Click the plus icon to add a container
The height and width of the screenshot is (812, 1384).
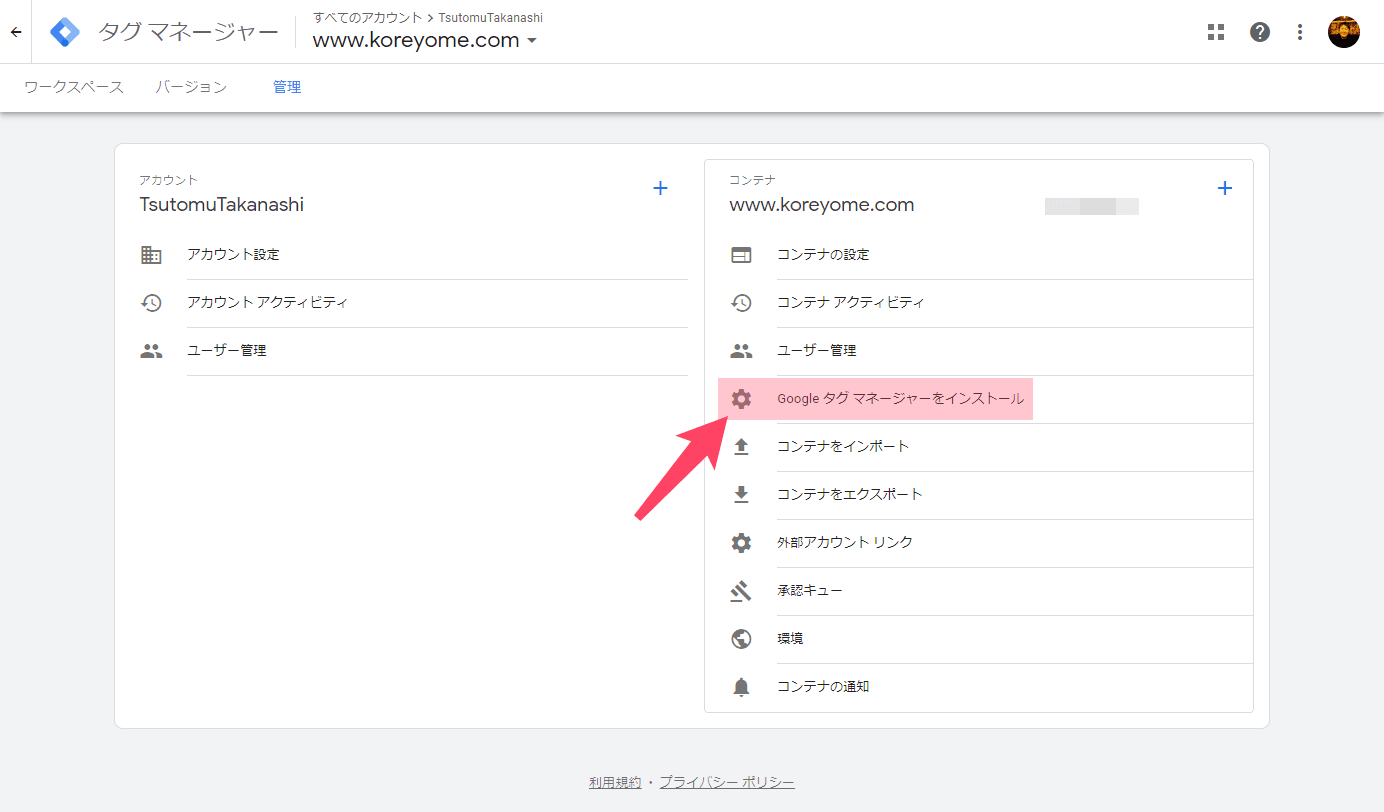coord(1225,188)
